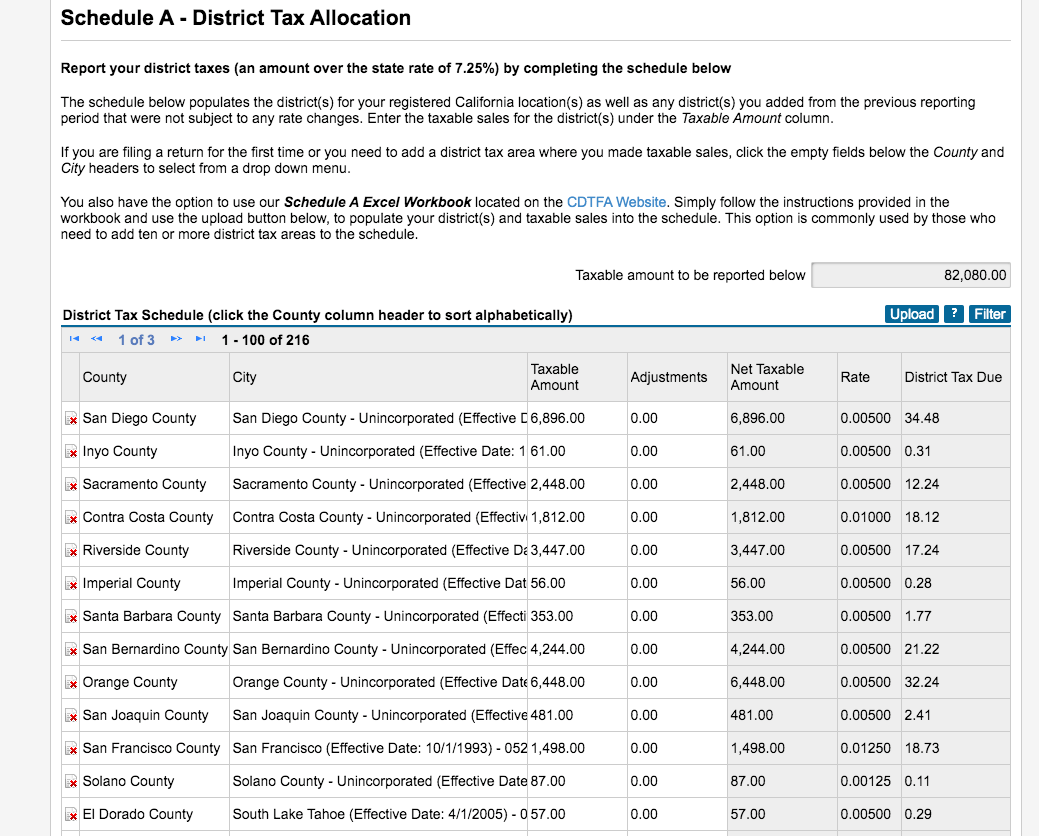Edit Taxable Amount for Riverside County
The image size is (1039, 836).
pyautogui.click(x=577, y=550)
